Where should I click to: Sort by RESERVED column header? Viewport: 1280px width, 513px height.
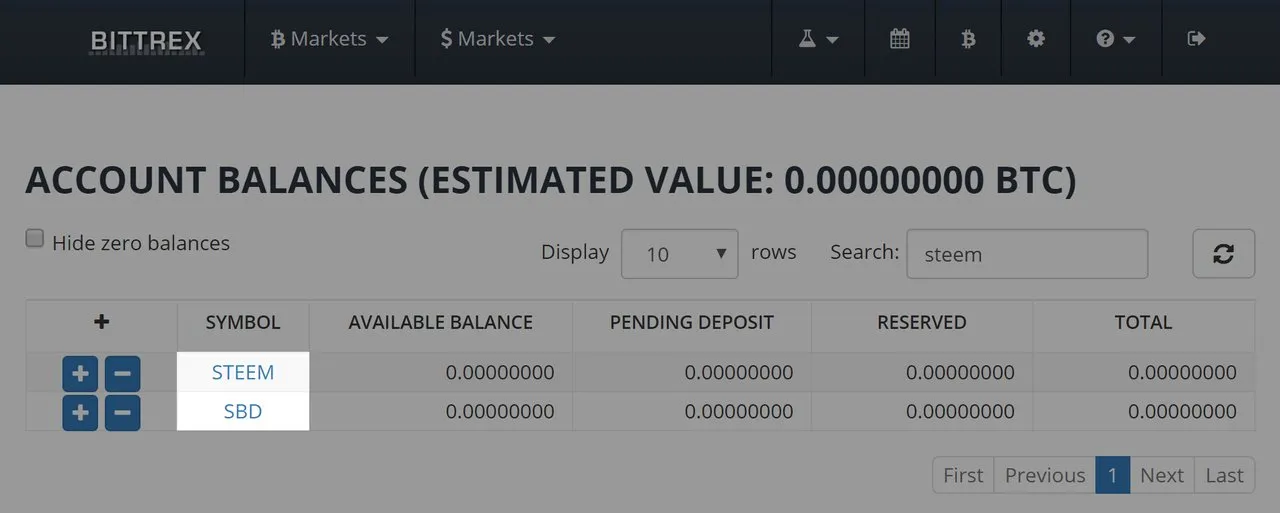tap(922, 322)
